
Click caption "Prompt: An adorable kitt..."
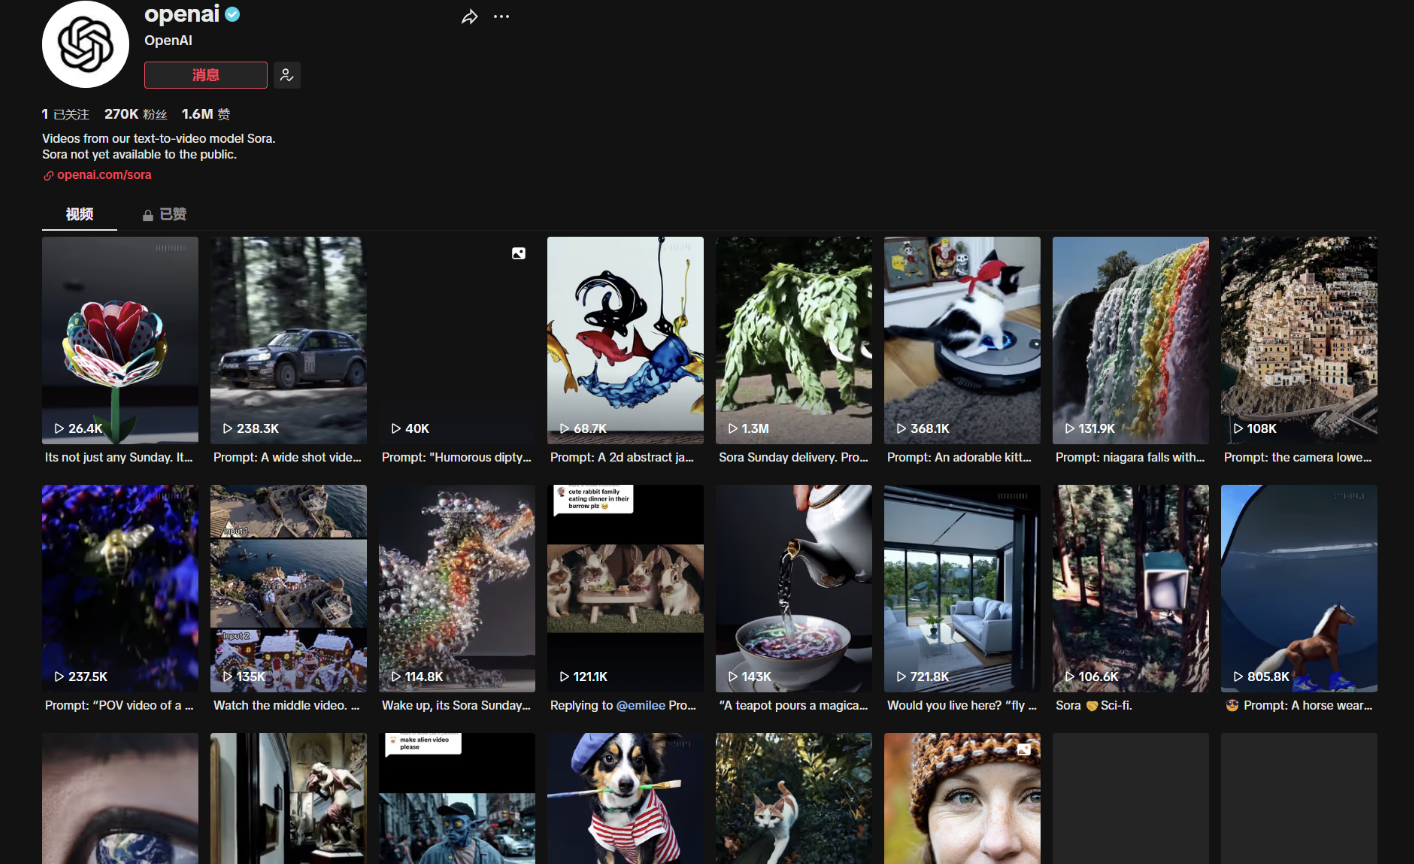pos(959,457)
